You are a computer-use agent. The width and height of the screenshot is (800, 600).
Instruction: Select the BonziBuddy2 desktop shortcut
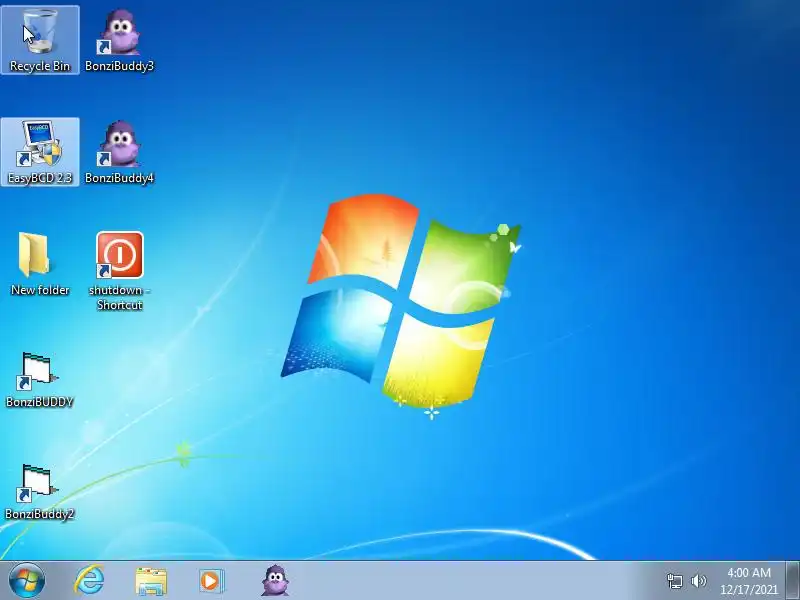pyautogui.click(x=40, y=491)
